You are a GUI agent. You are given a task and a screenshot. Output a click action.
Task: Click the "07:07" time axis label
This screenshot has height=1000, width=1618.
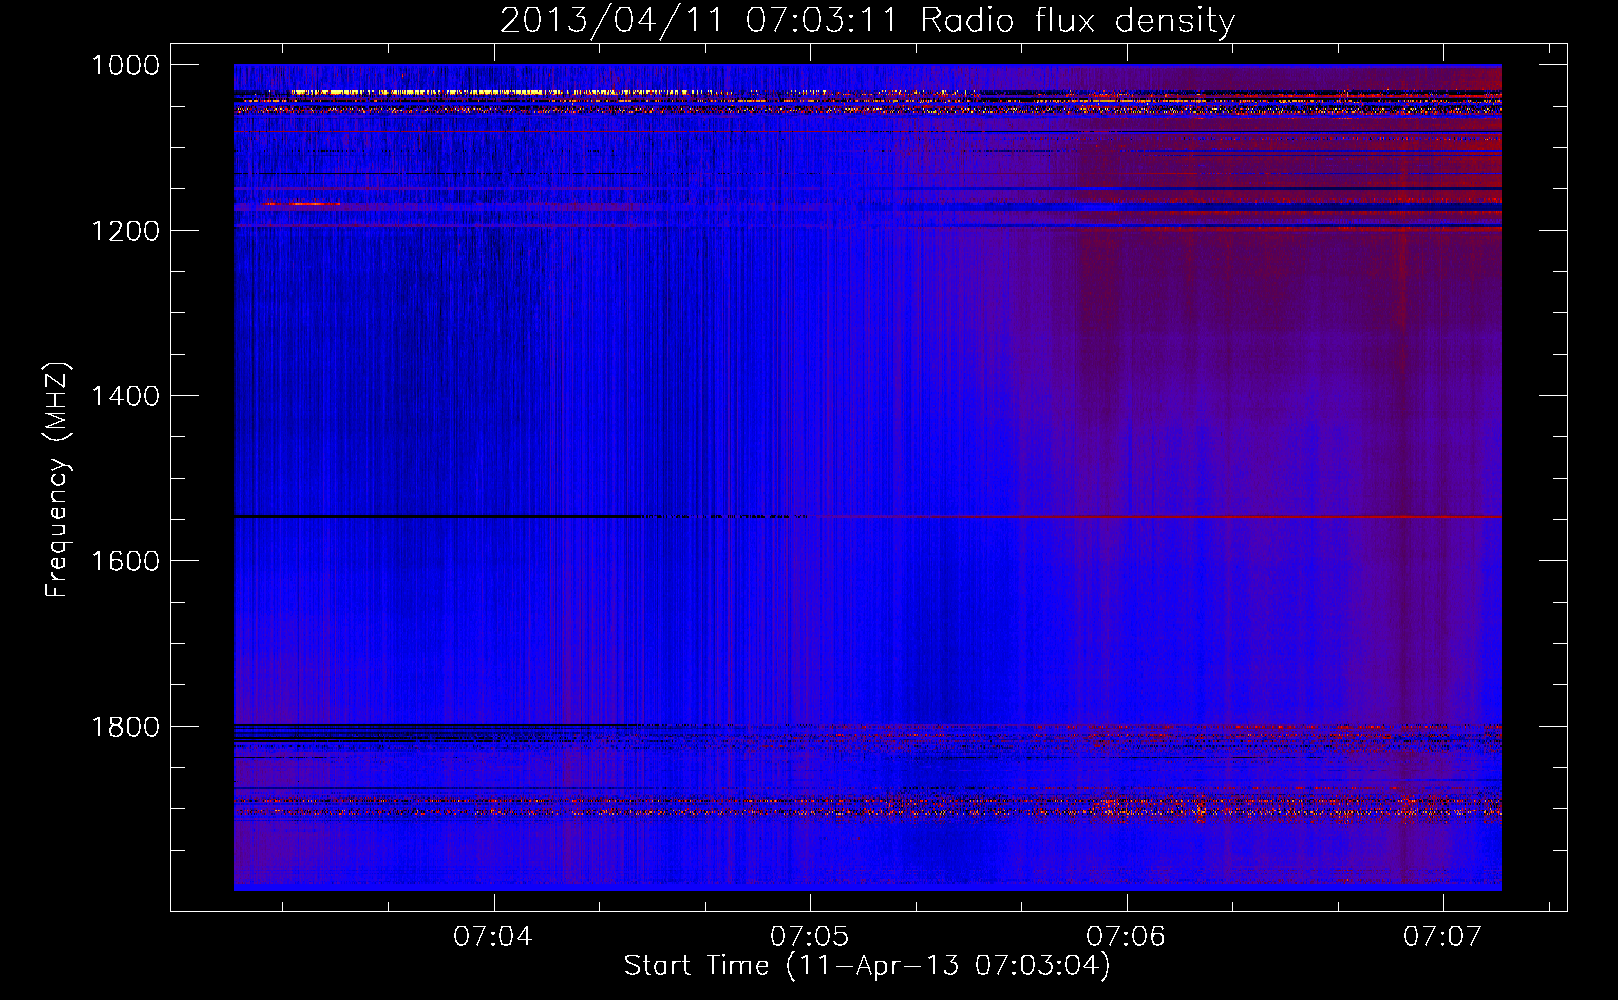[1443, 936]
